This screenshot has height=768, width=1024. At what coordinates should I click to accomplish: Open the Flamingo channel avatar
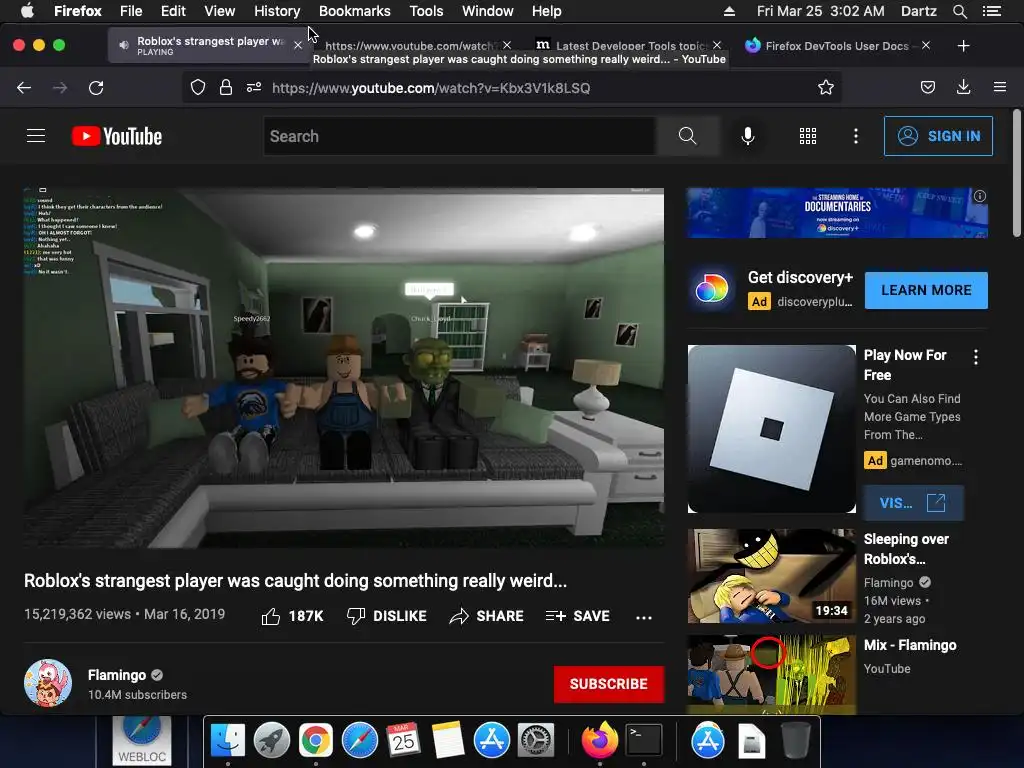[48, 683]
